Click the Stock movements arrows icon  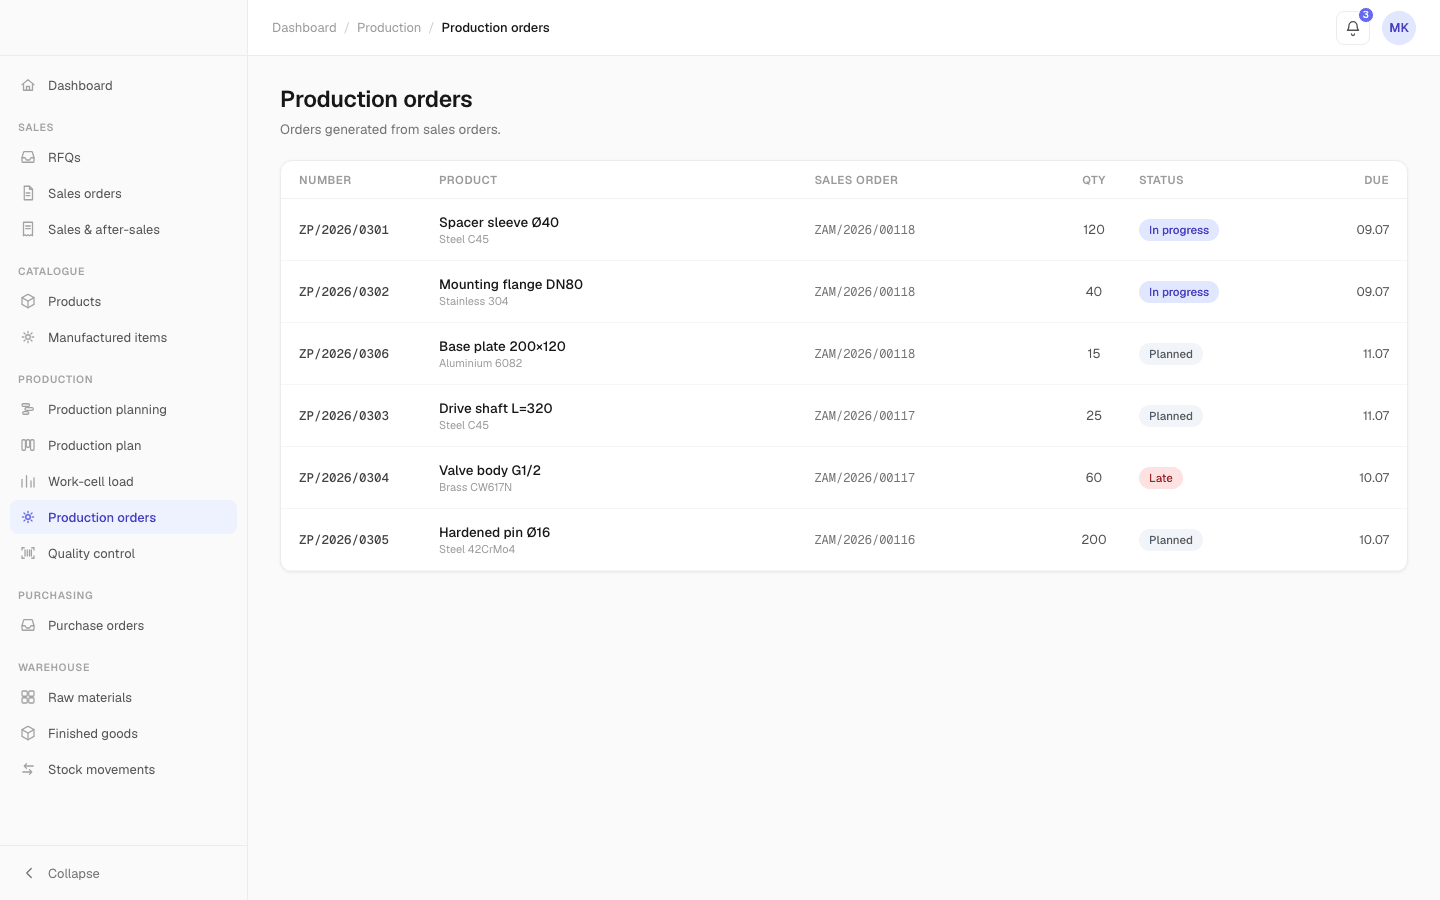[x=28, y=769]
